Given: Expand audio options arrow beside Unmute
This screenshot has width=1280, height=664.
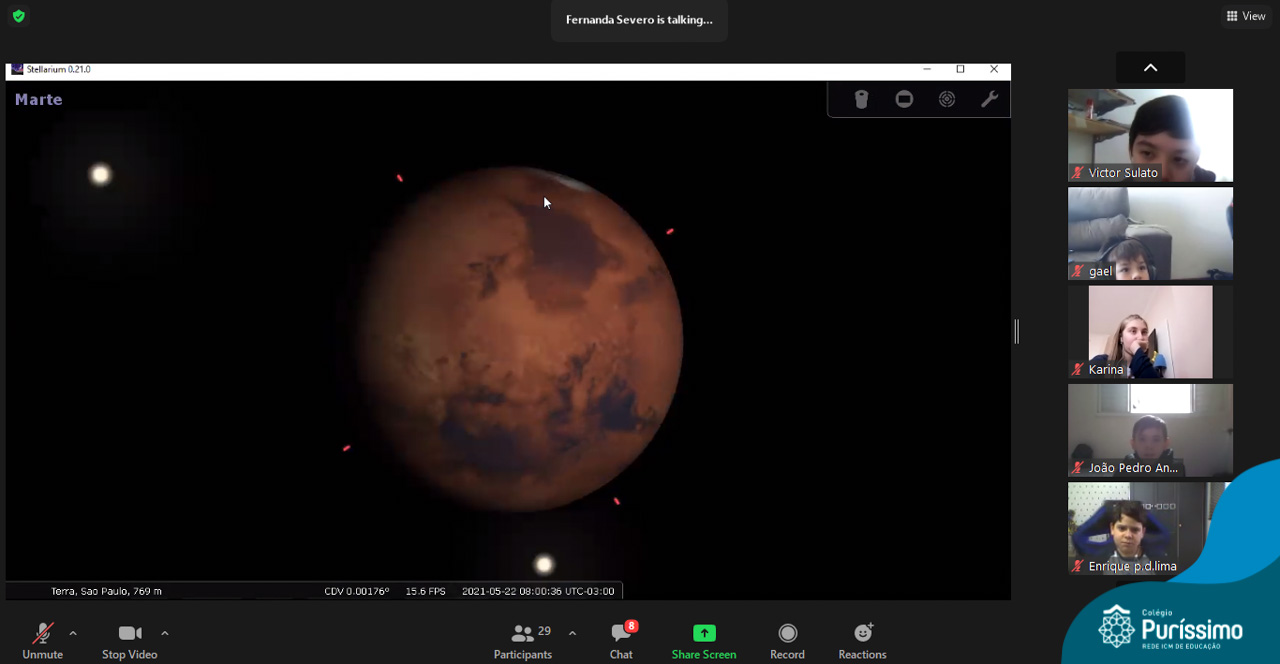Looking at the screenshot, I should 73,633.
